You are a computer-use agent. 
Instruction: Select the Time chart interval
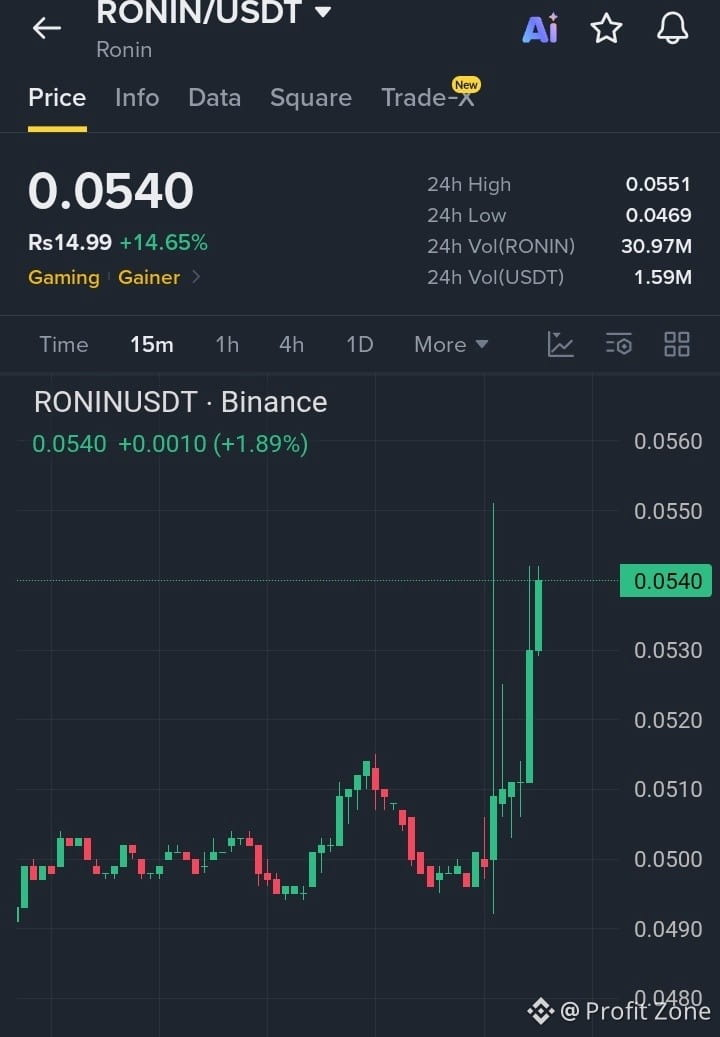[63, 345]
